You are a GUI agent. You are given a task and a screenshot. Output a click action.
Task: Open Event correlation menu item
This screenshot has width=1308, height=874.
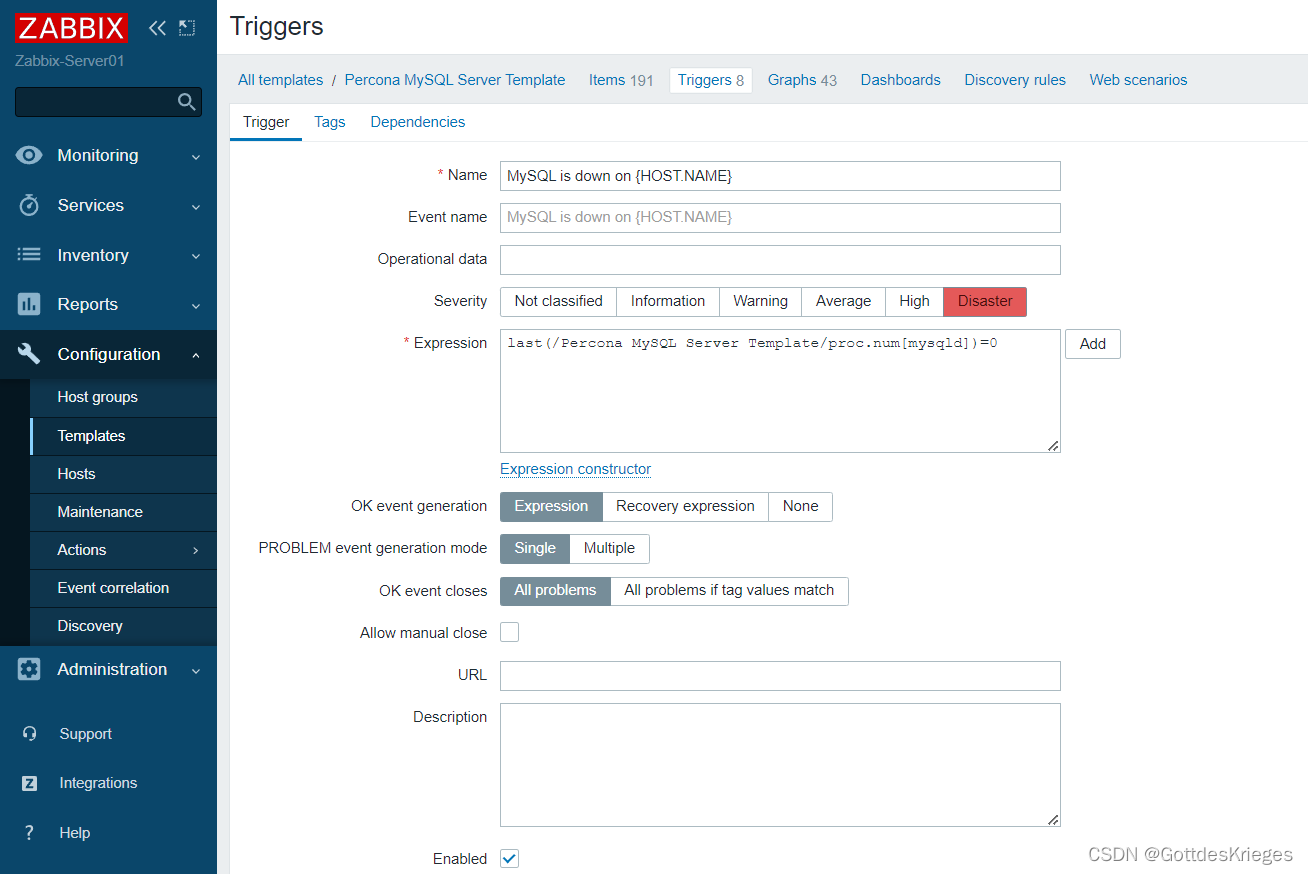tap(123, 588)
